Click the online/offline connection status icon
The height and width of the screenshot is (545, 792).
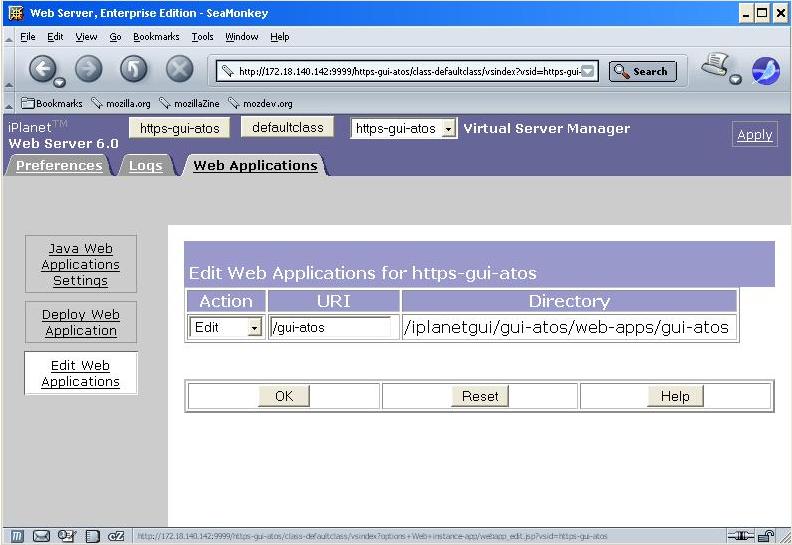click(x=740, y=536)
